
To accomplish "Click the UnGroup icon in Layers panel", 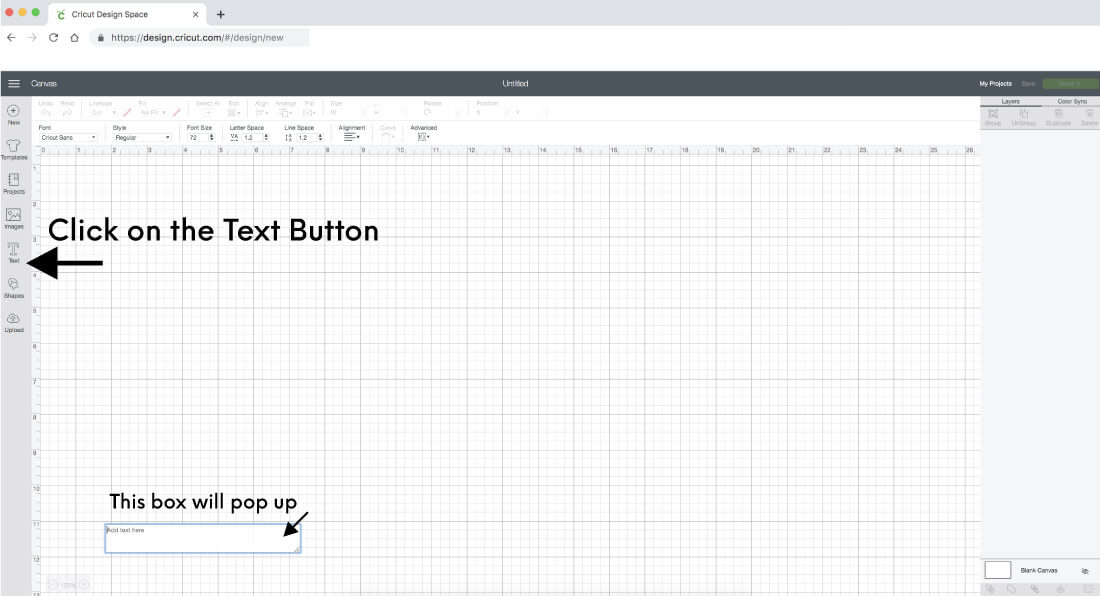I will click(x=1024, y=114).
